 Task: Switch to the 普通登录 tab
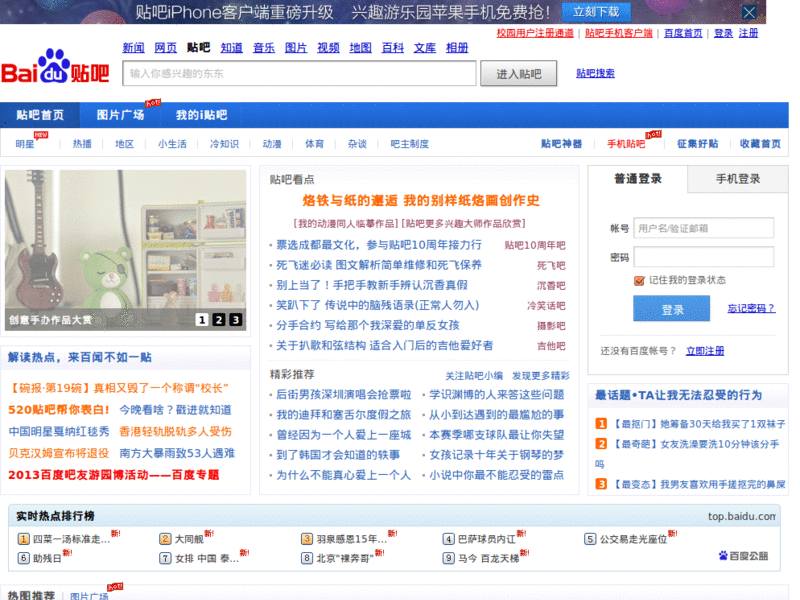point(638,179)
